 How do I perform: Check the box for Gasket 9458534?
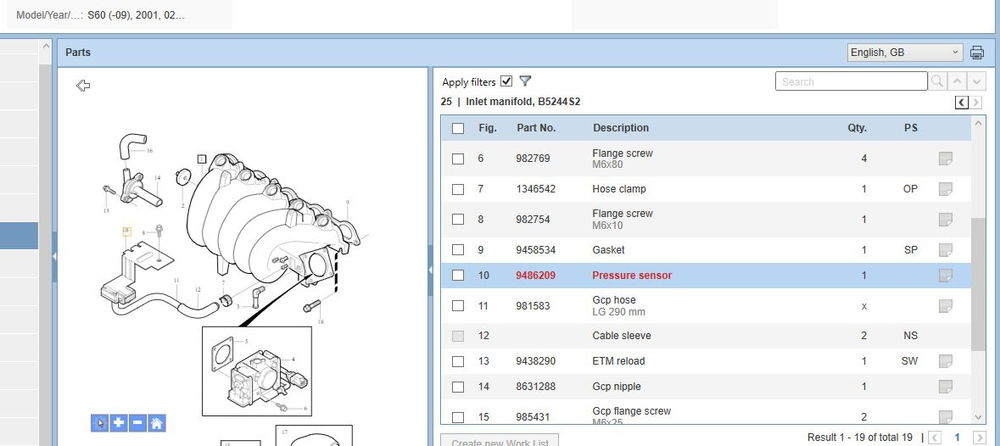(x=458, y=250)
